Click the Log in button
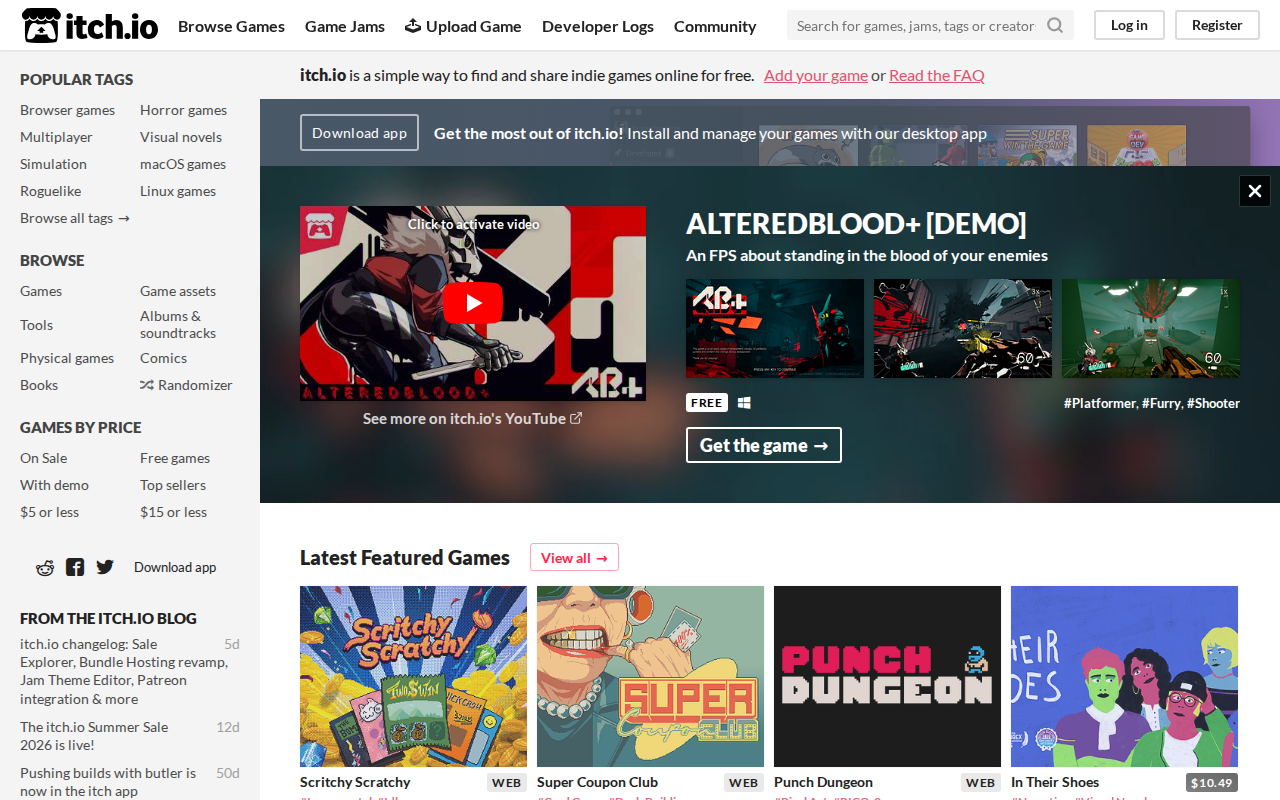 1129,25
